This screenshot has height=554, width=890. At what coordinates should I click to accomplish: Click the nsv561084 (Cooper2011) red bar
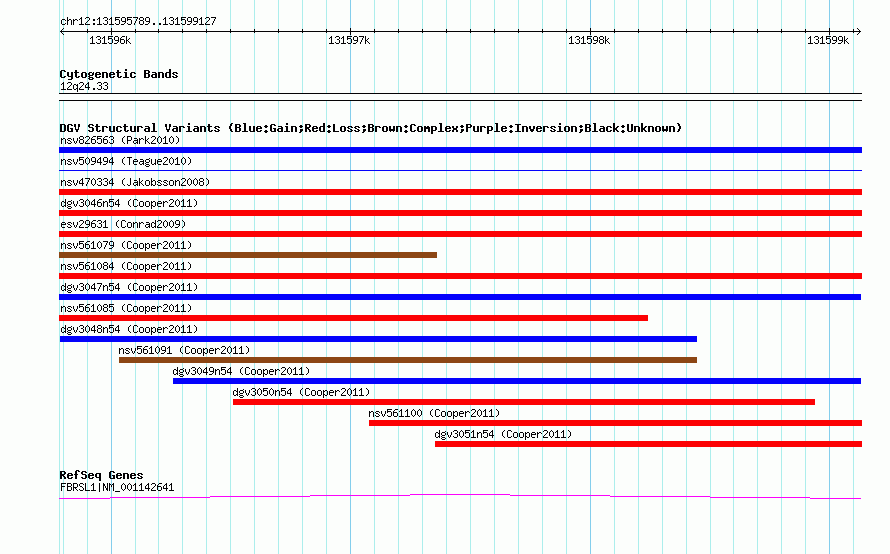click(x=460, y=276)
